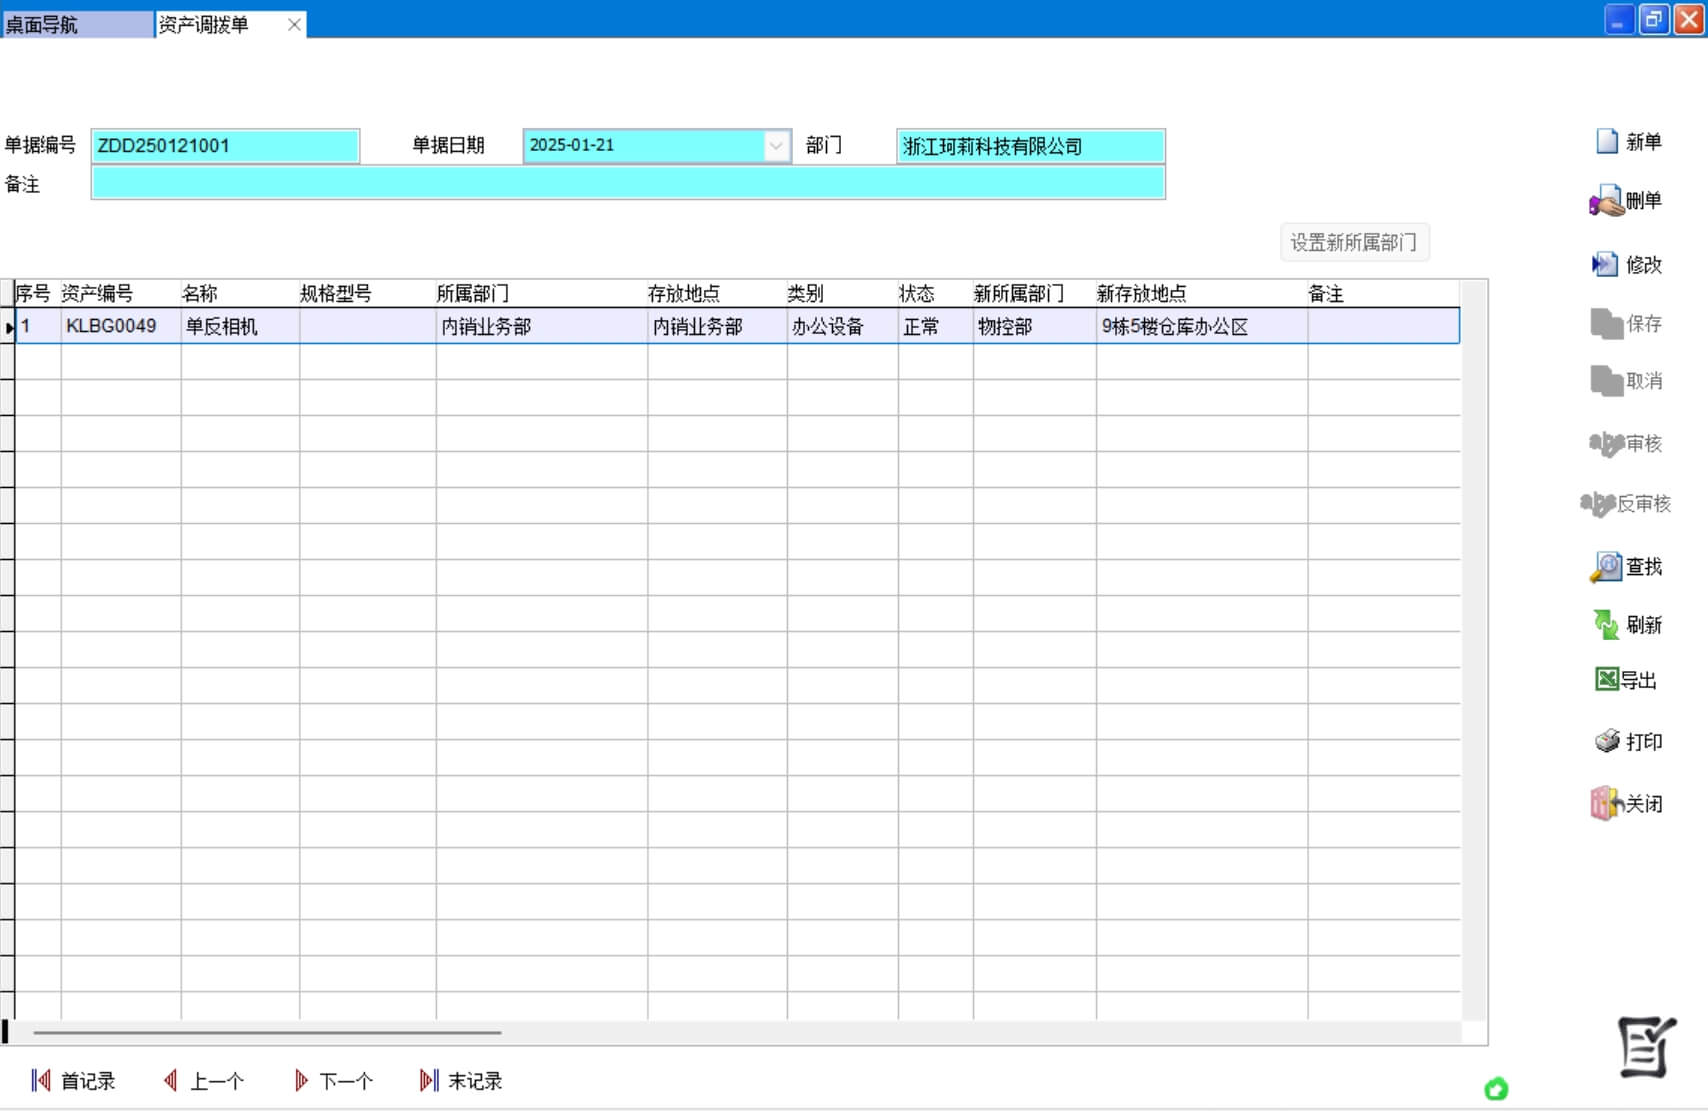Expand the 单据日期 date dropdown
Screen dimensions: 1708x1111
pos(776,146)
